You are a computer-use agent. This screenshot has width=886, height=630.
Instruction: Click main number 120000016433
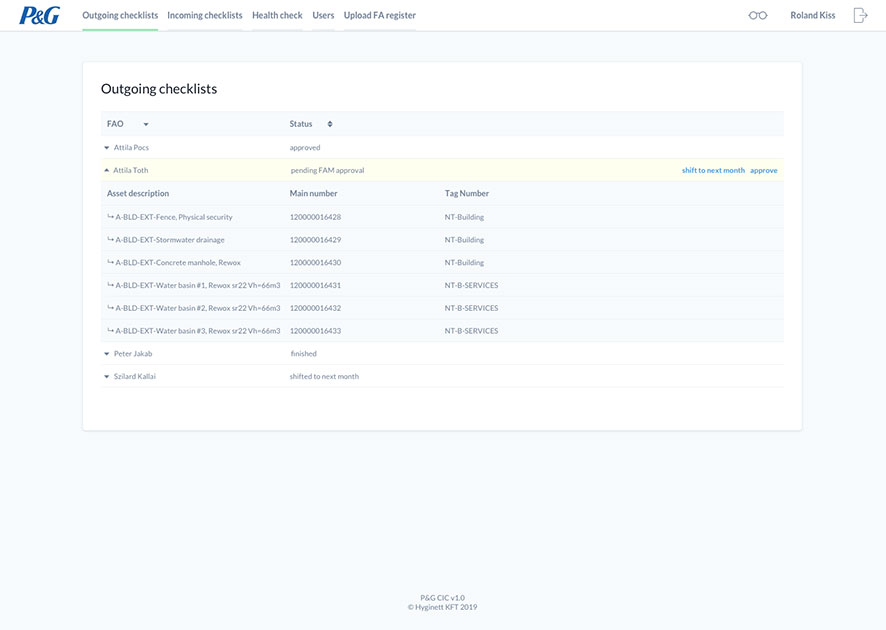(315, 331)
